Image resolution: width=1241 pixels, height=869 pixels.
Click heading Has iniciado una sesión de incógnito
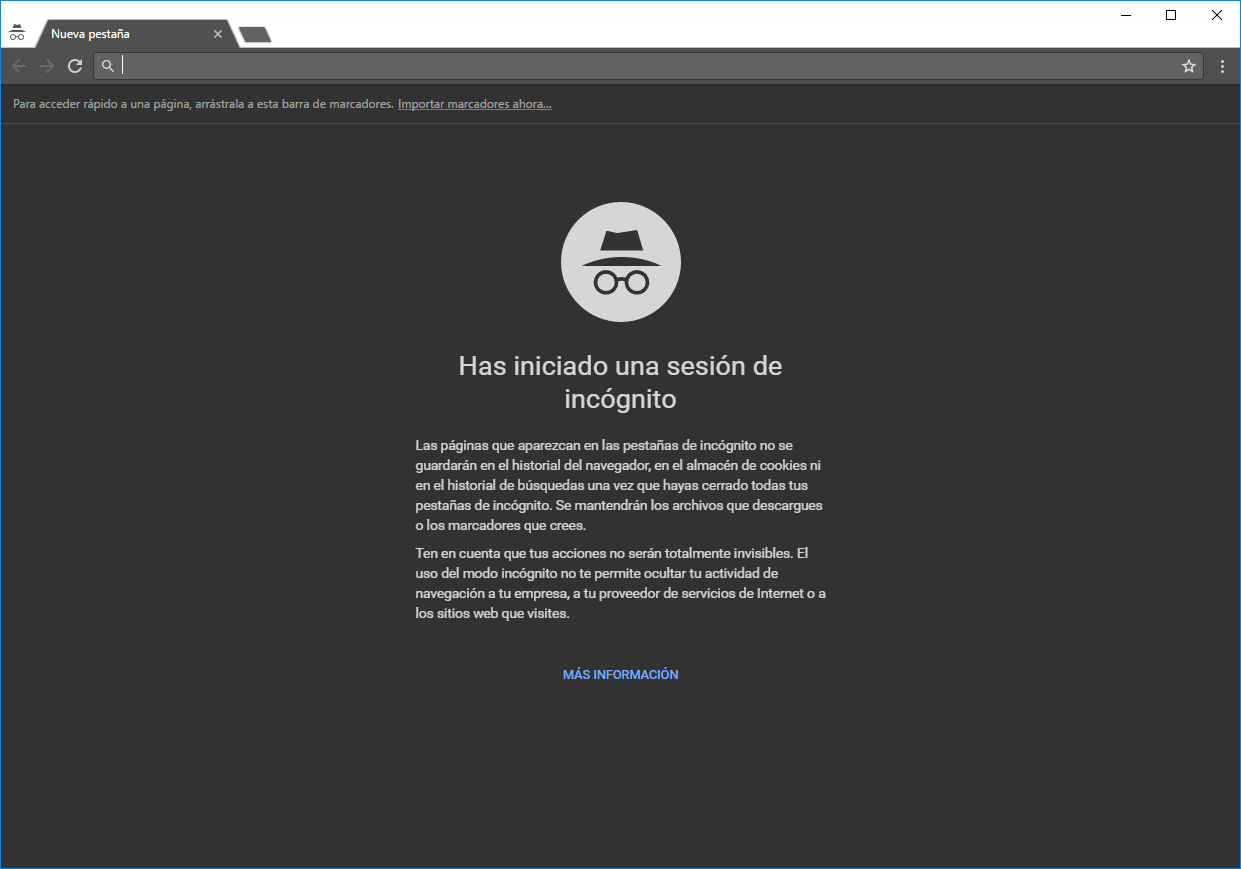coord(621,383)
